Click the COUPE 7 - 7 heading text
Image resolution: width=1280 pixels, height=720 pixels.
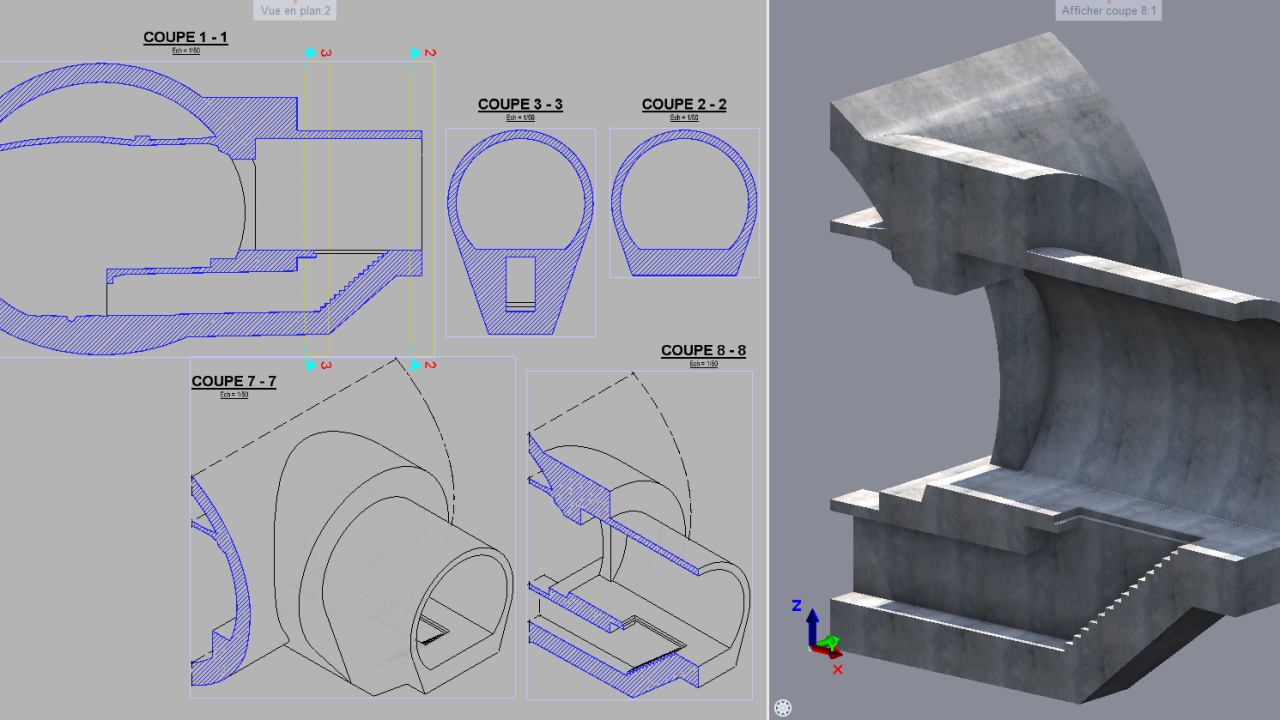point(233,381)
